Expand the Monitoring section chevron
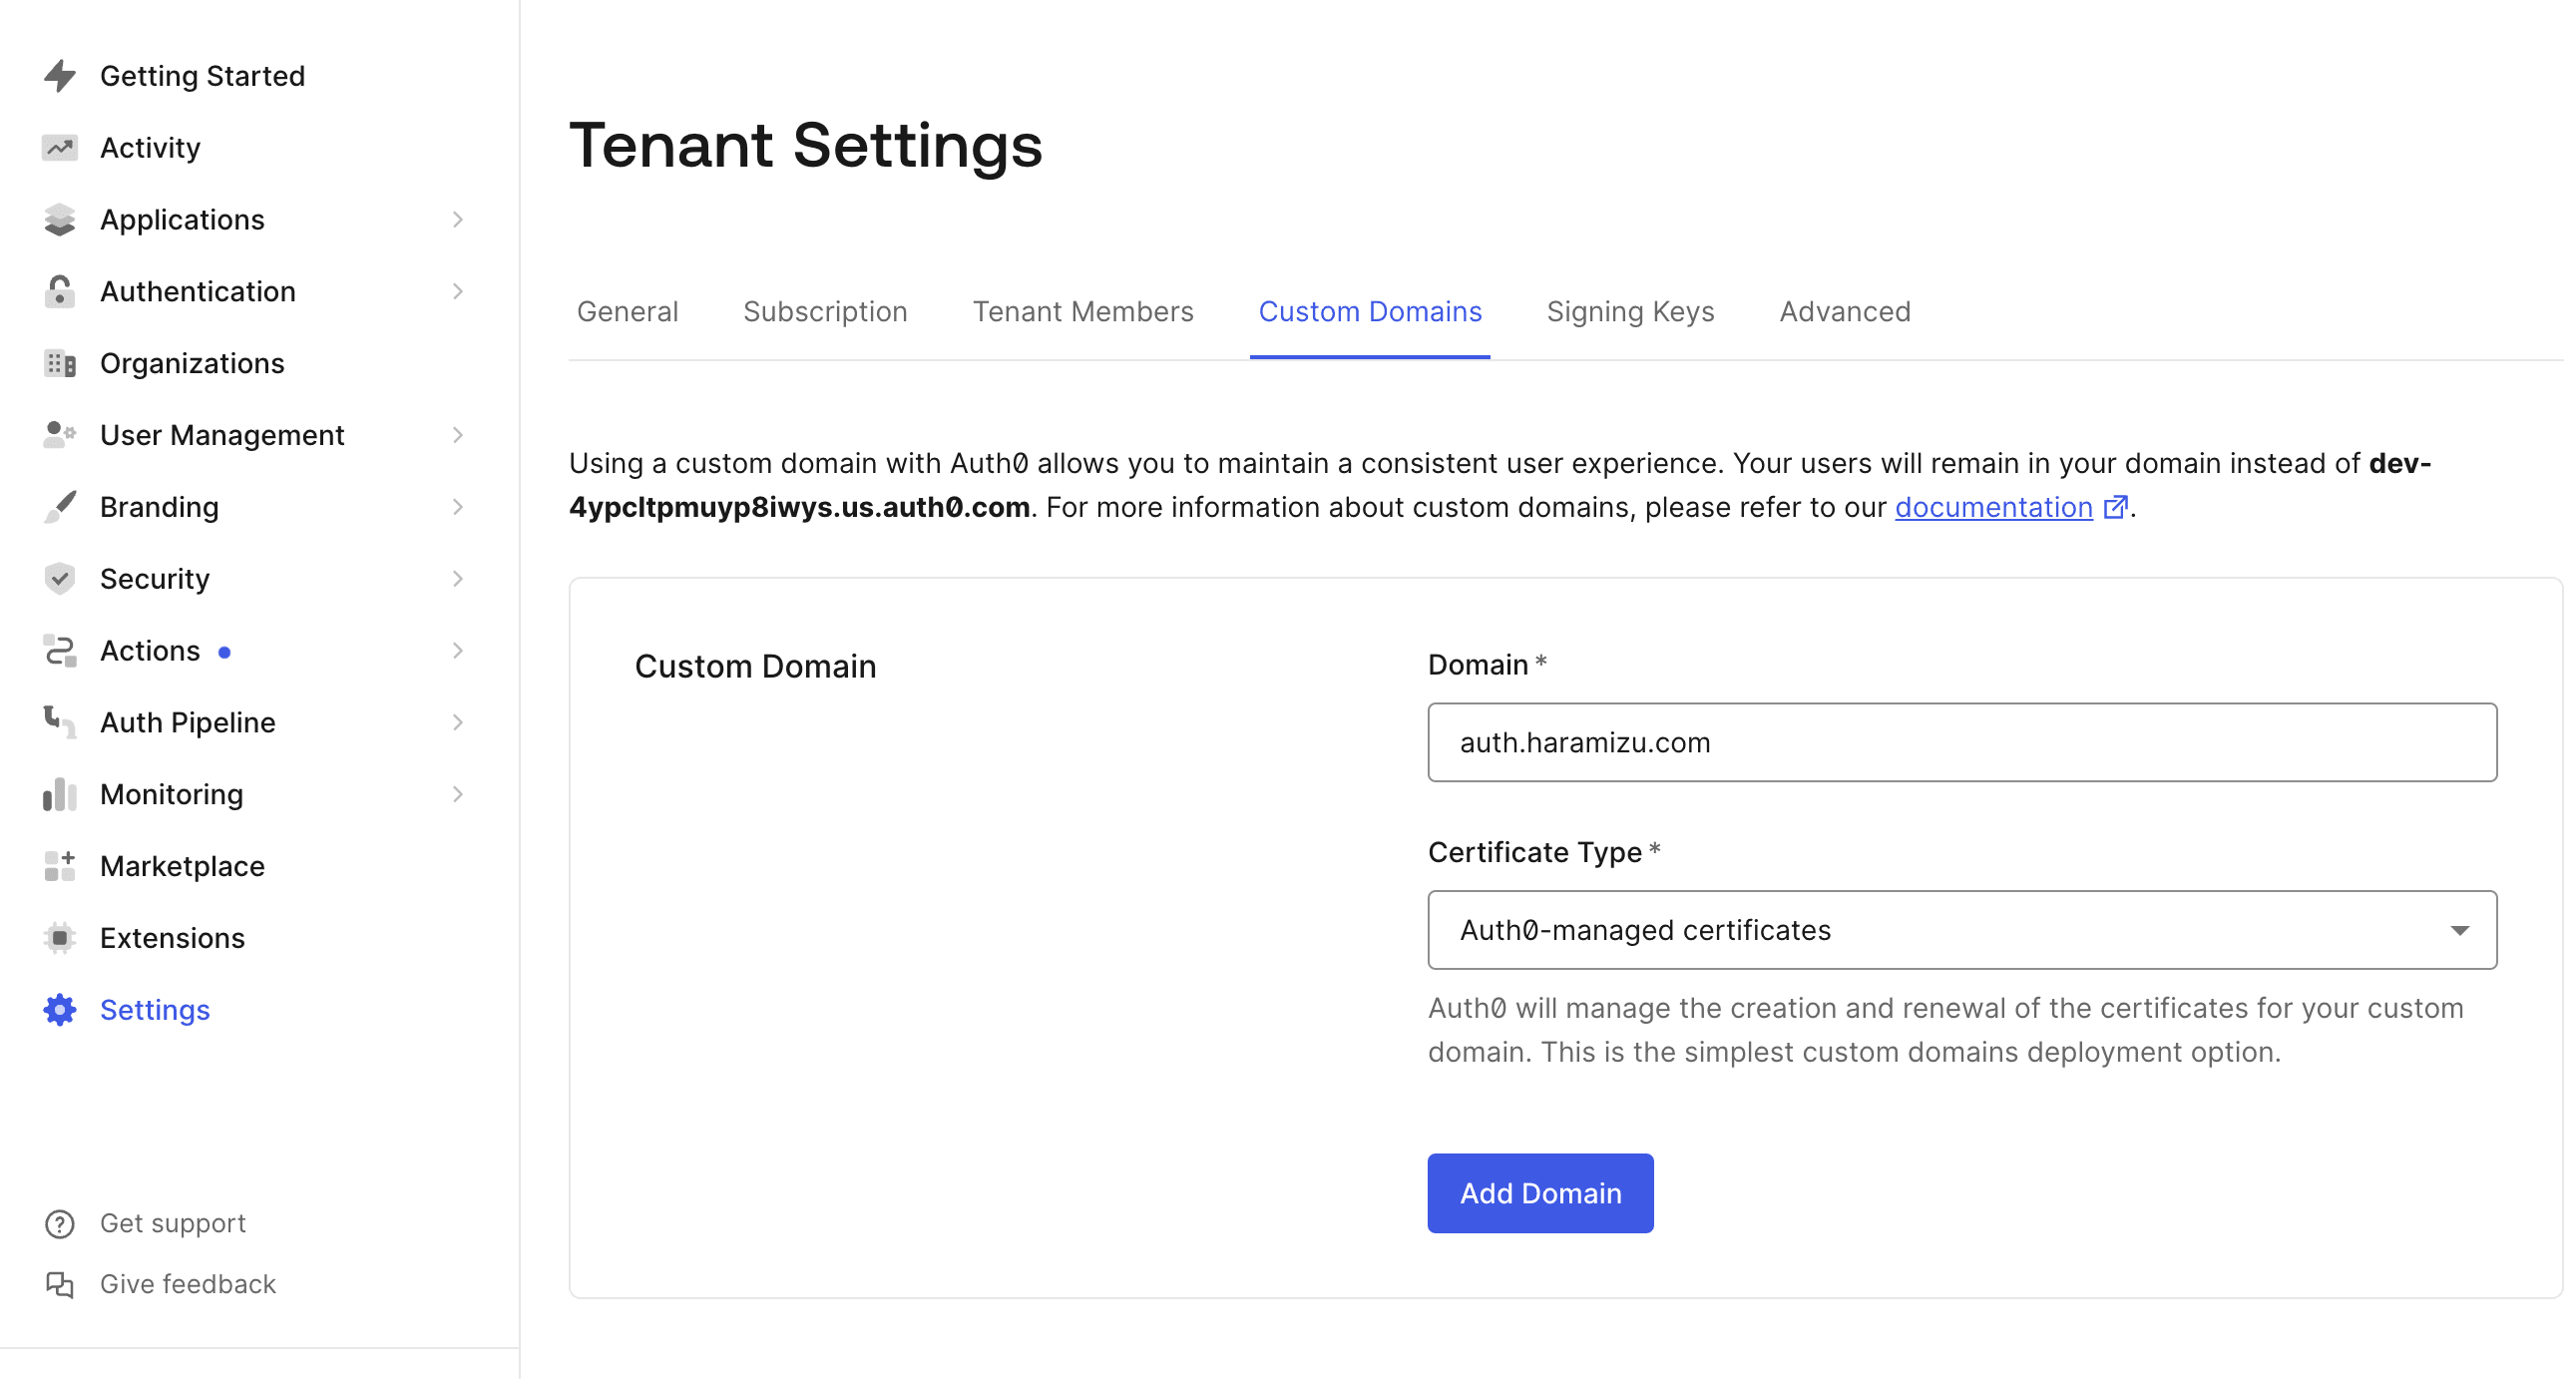Screen dimensions: 2576x1379 tap(457, 795)
